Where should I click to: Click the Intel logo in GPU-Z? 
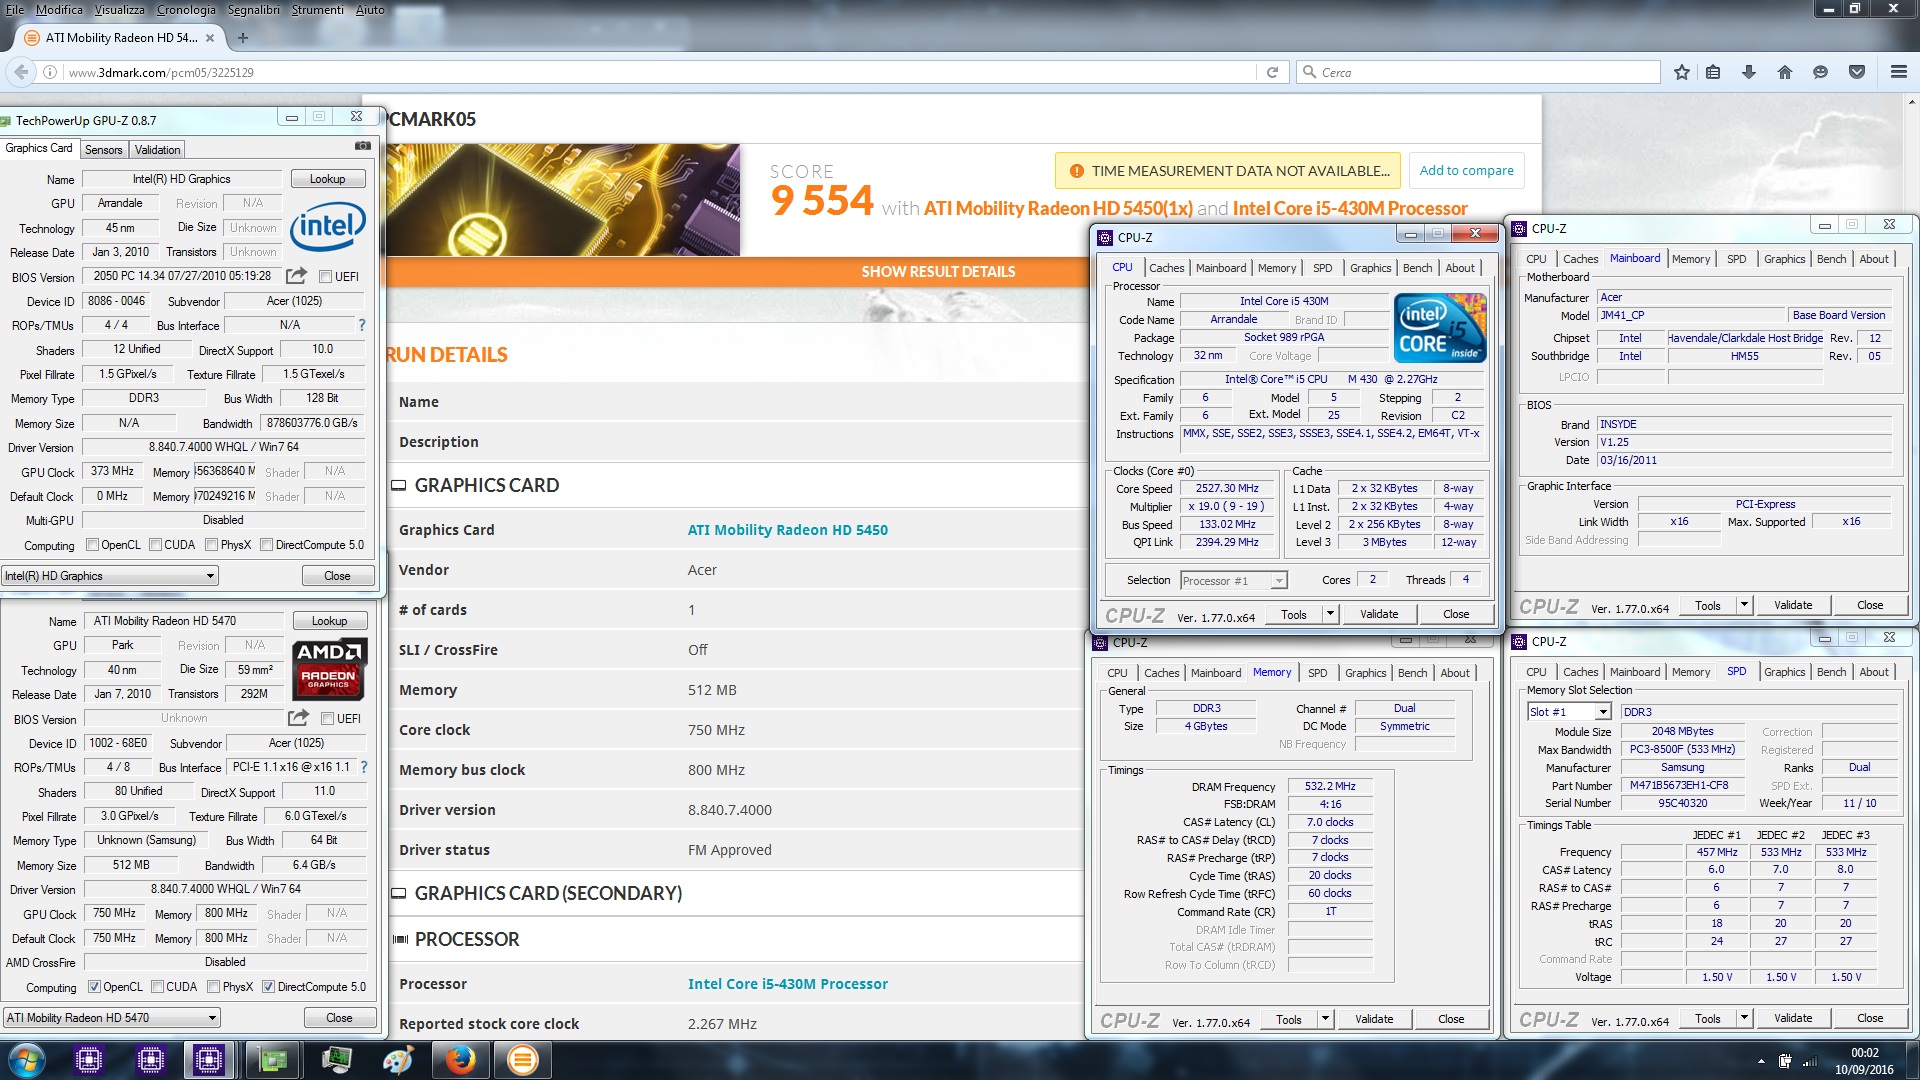coord(328,226)
